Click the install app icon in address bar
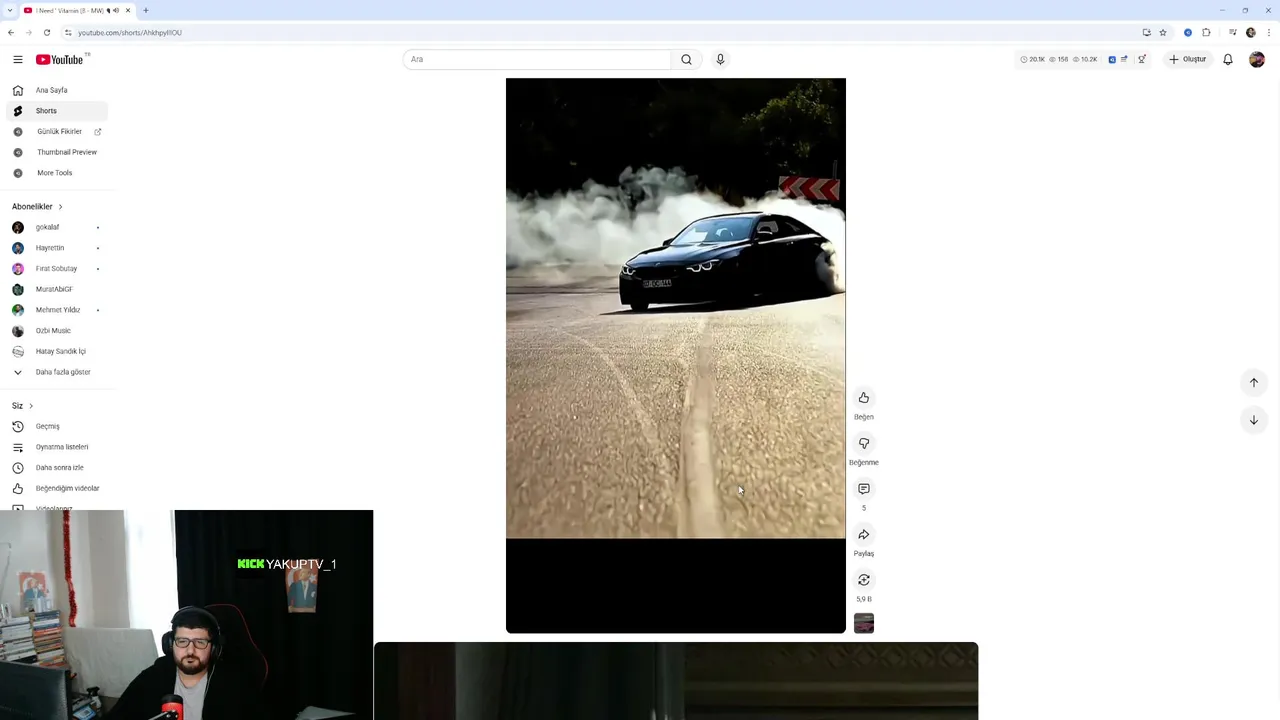This screenshot has height=720, width=1280. [x=1146, y=32]
